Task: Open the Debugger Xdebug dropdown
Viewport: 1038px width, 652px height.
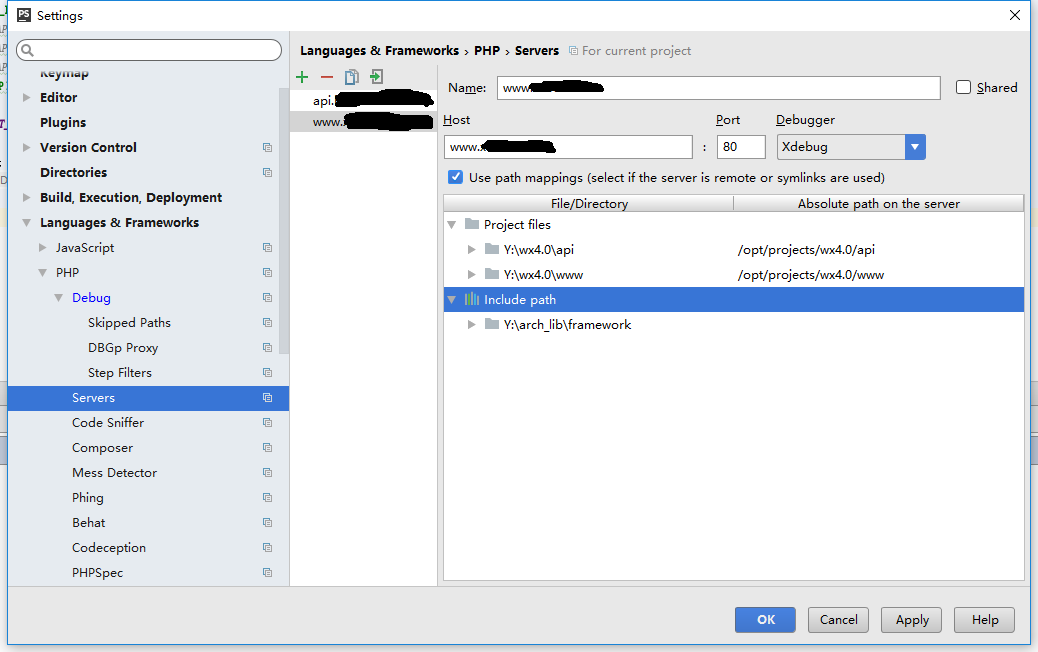Action: coord(915,147)
